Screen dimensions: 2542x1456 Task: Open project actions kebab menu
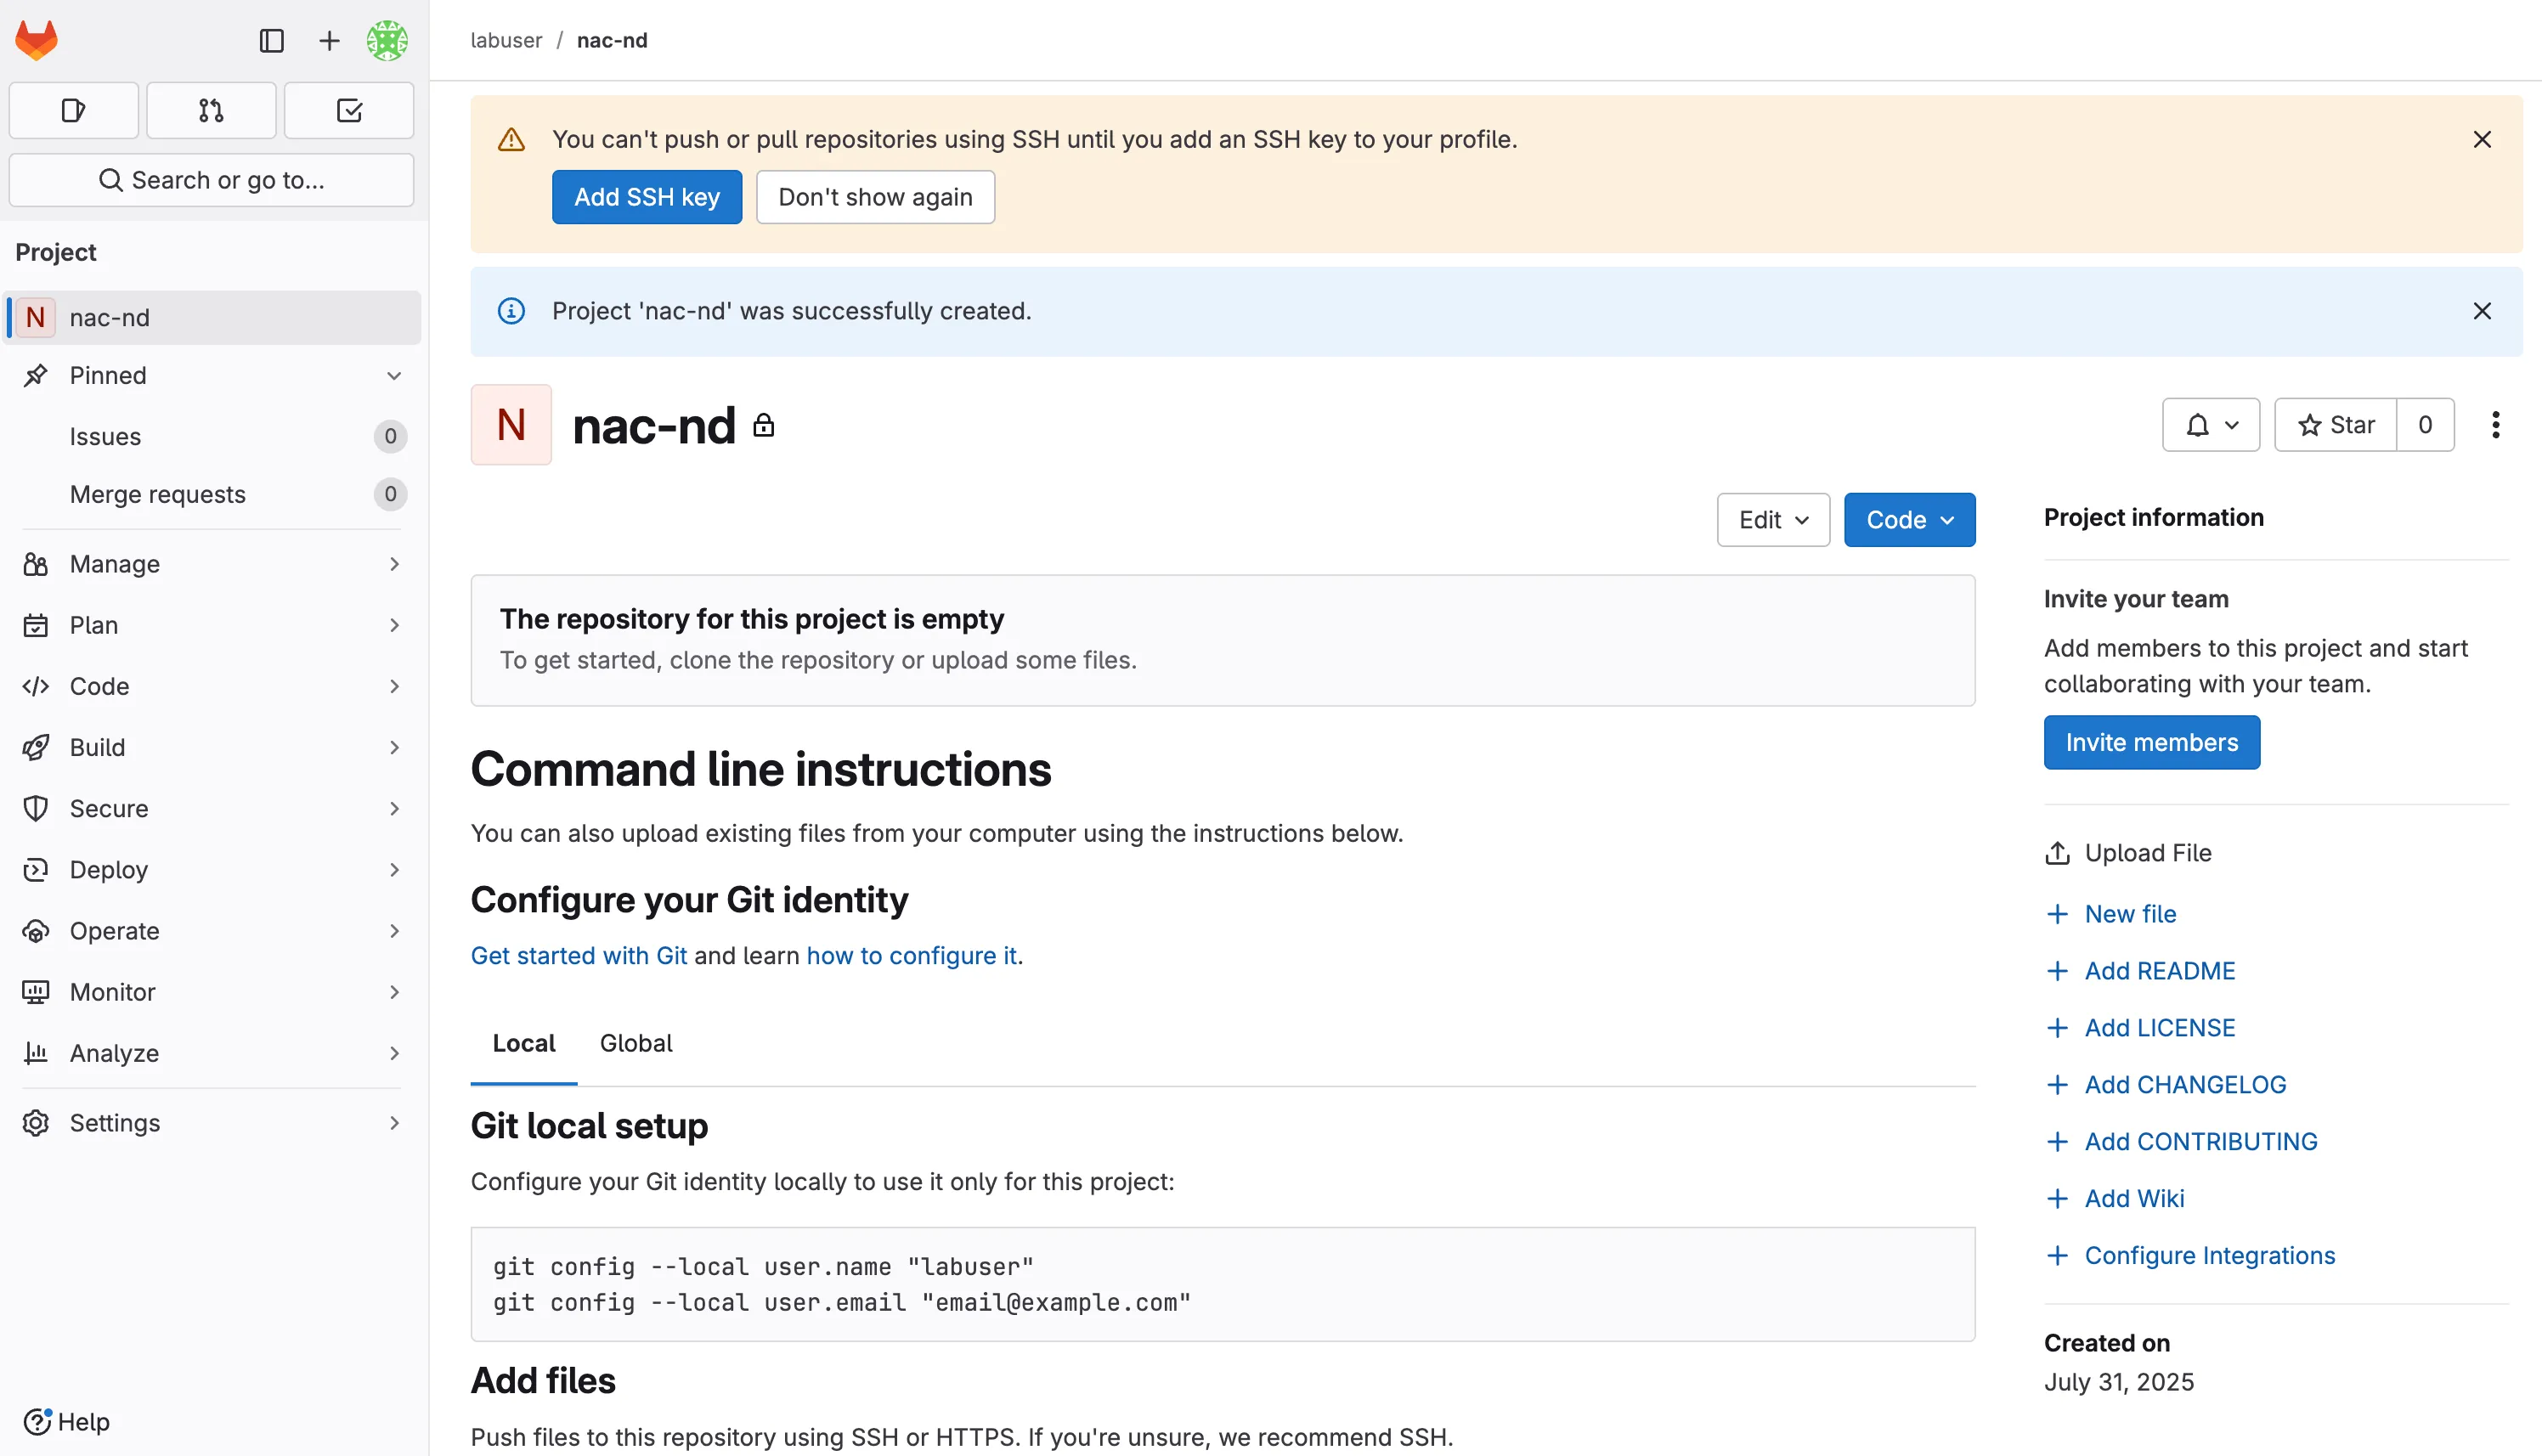(x=2495, y=425)
